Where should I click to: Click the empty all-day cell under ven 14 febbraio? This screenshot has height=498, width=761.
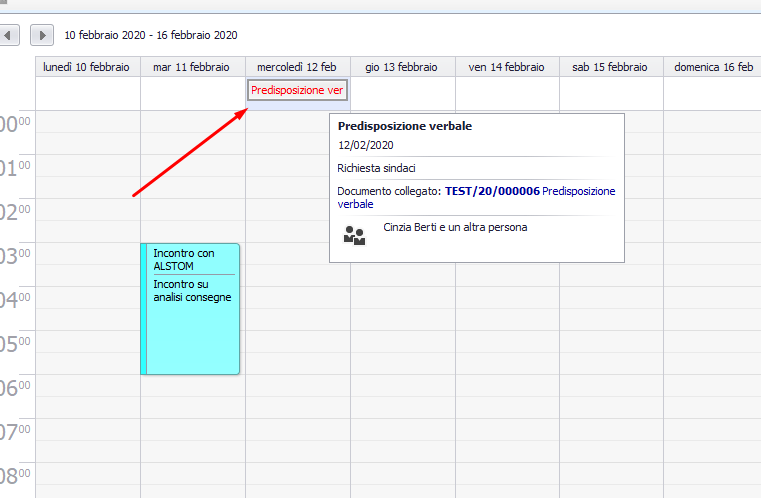pos(506,93)
